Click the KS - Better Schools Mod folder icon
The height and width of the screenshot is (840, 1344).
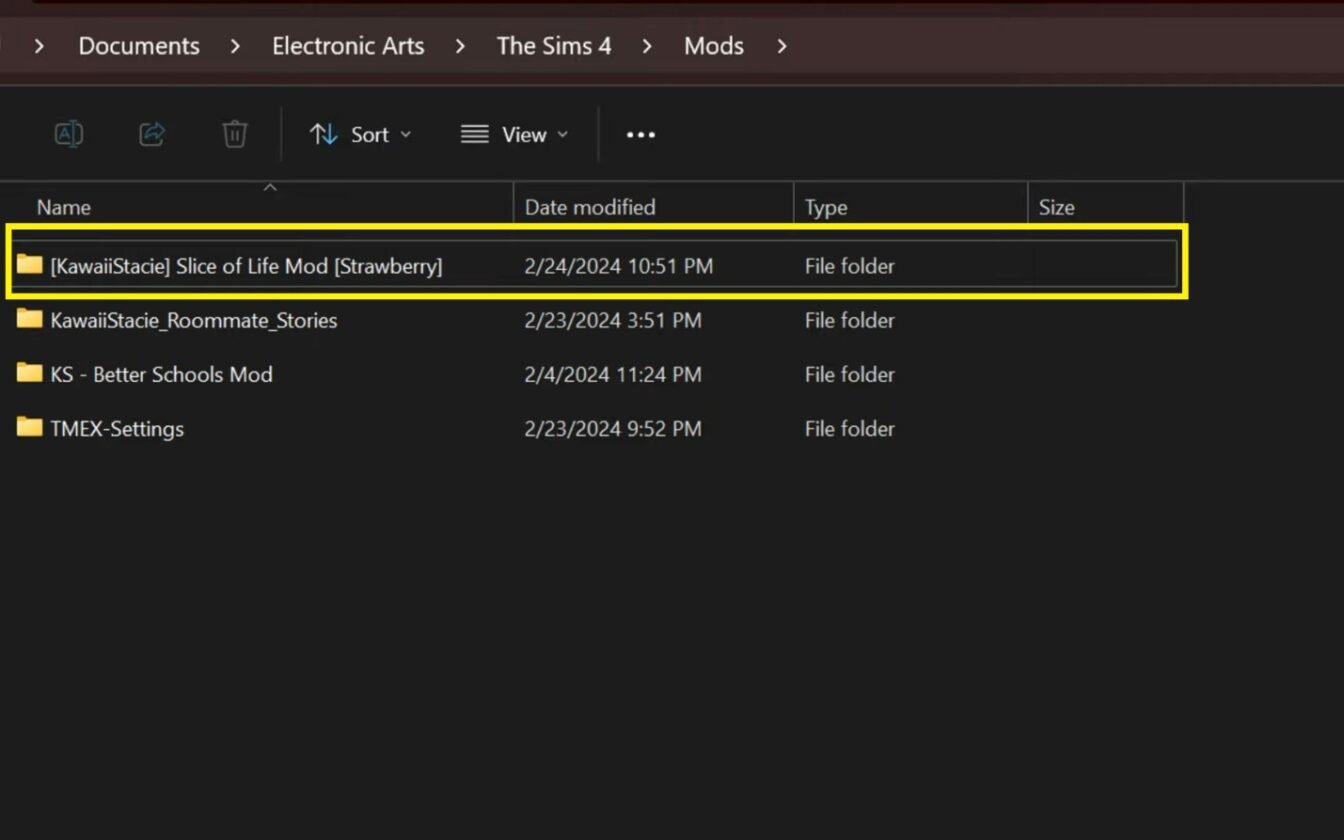30,373
